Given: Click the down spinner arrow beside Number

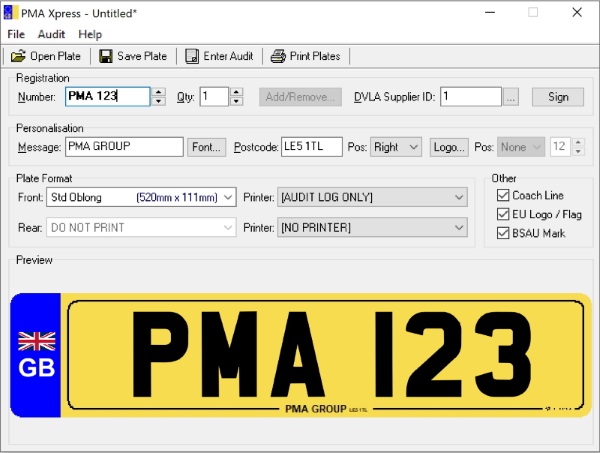Looking at the screenshot, I should click(x=158, y=101).
